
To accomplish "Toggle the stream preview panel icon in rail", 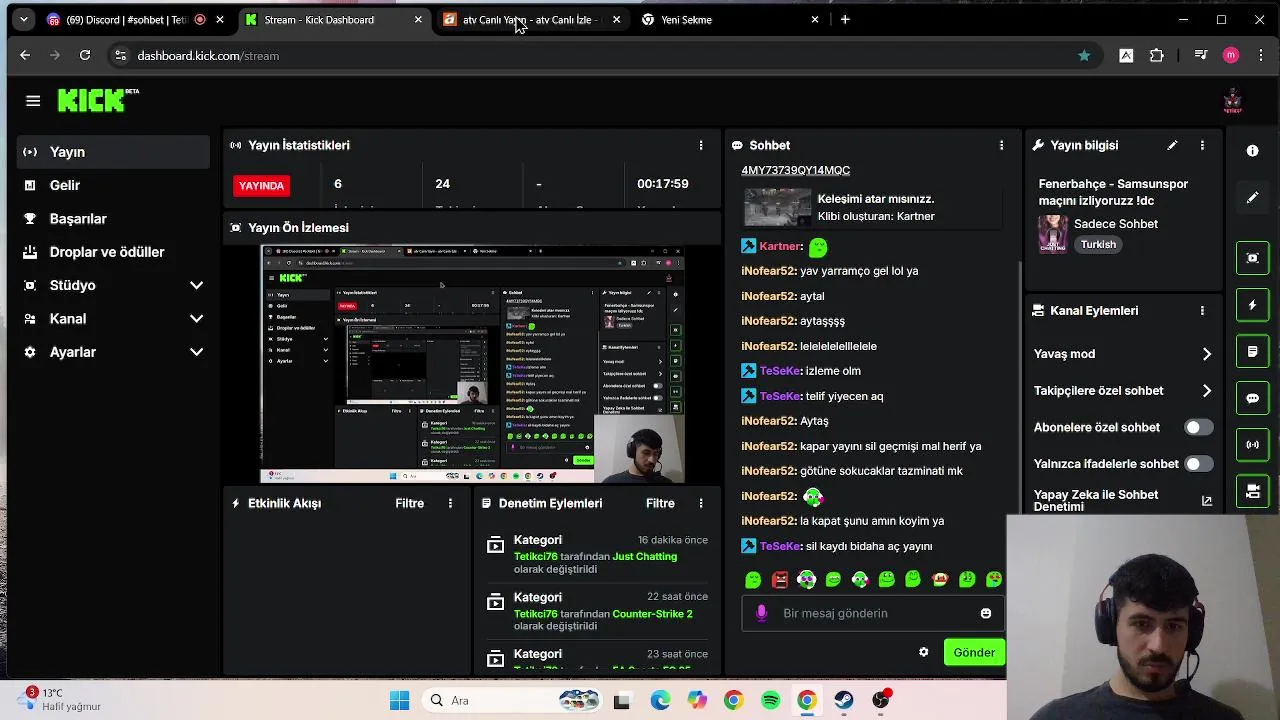I will pos(1252,258).
